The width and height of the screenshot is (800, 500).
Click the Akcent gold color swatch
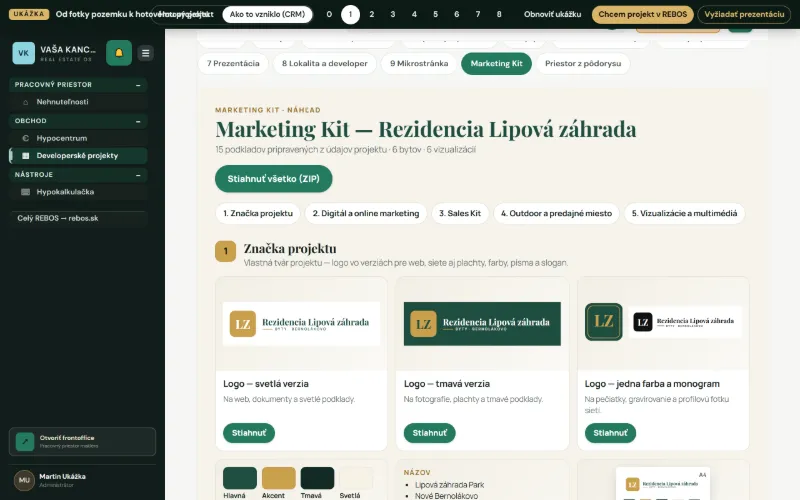pyautogui.click(x=279, y=478)
